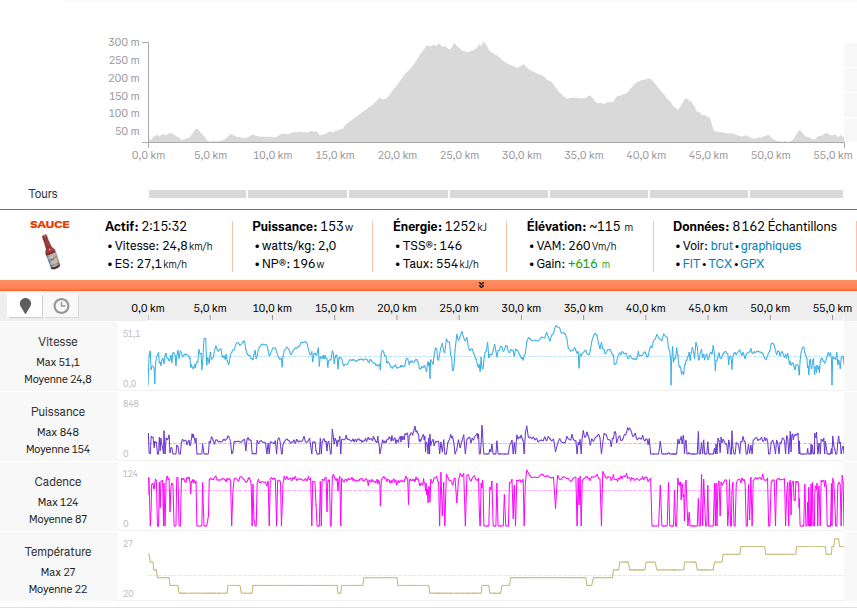Collapse the Sauce stats panel chevron

[481, 285]
